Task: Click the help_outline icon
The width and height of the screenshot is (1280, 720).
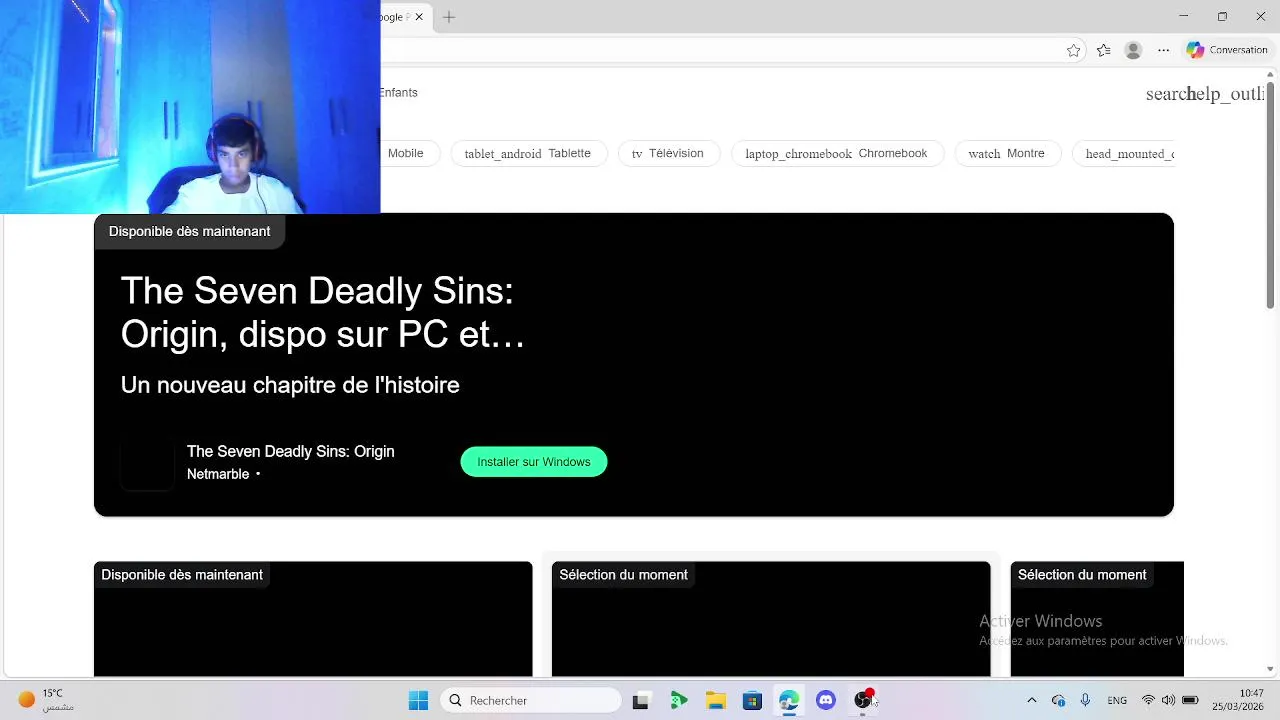Action: [1227, 94]
